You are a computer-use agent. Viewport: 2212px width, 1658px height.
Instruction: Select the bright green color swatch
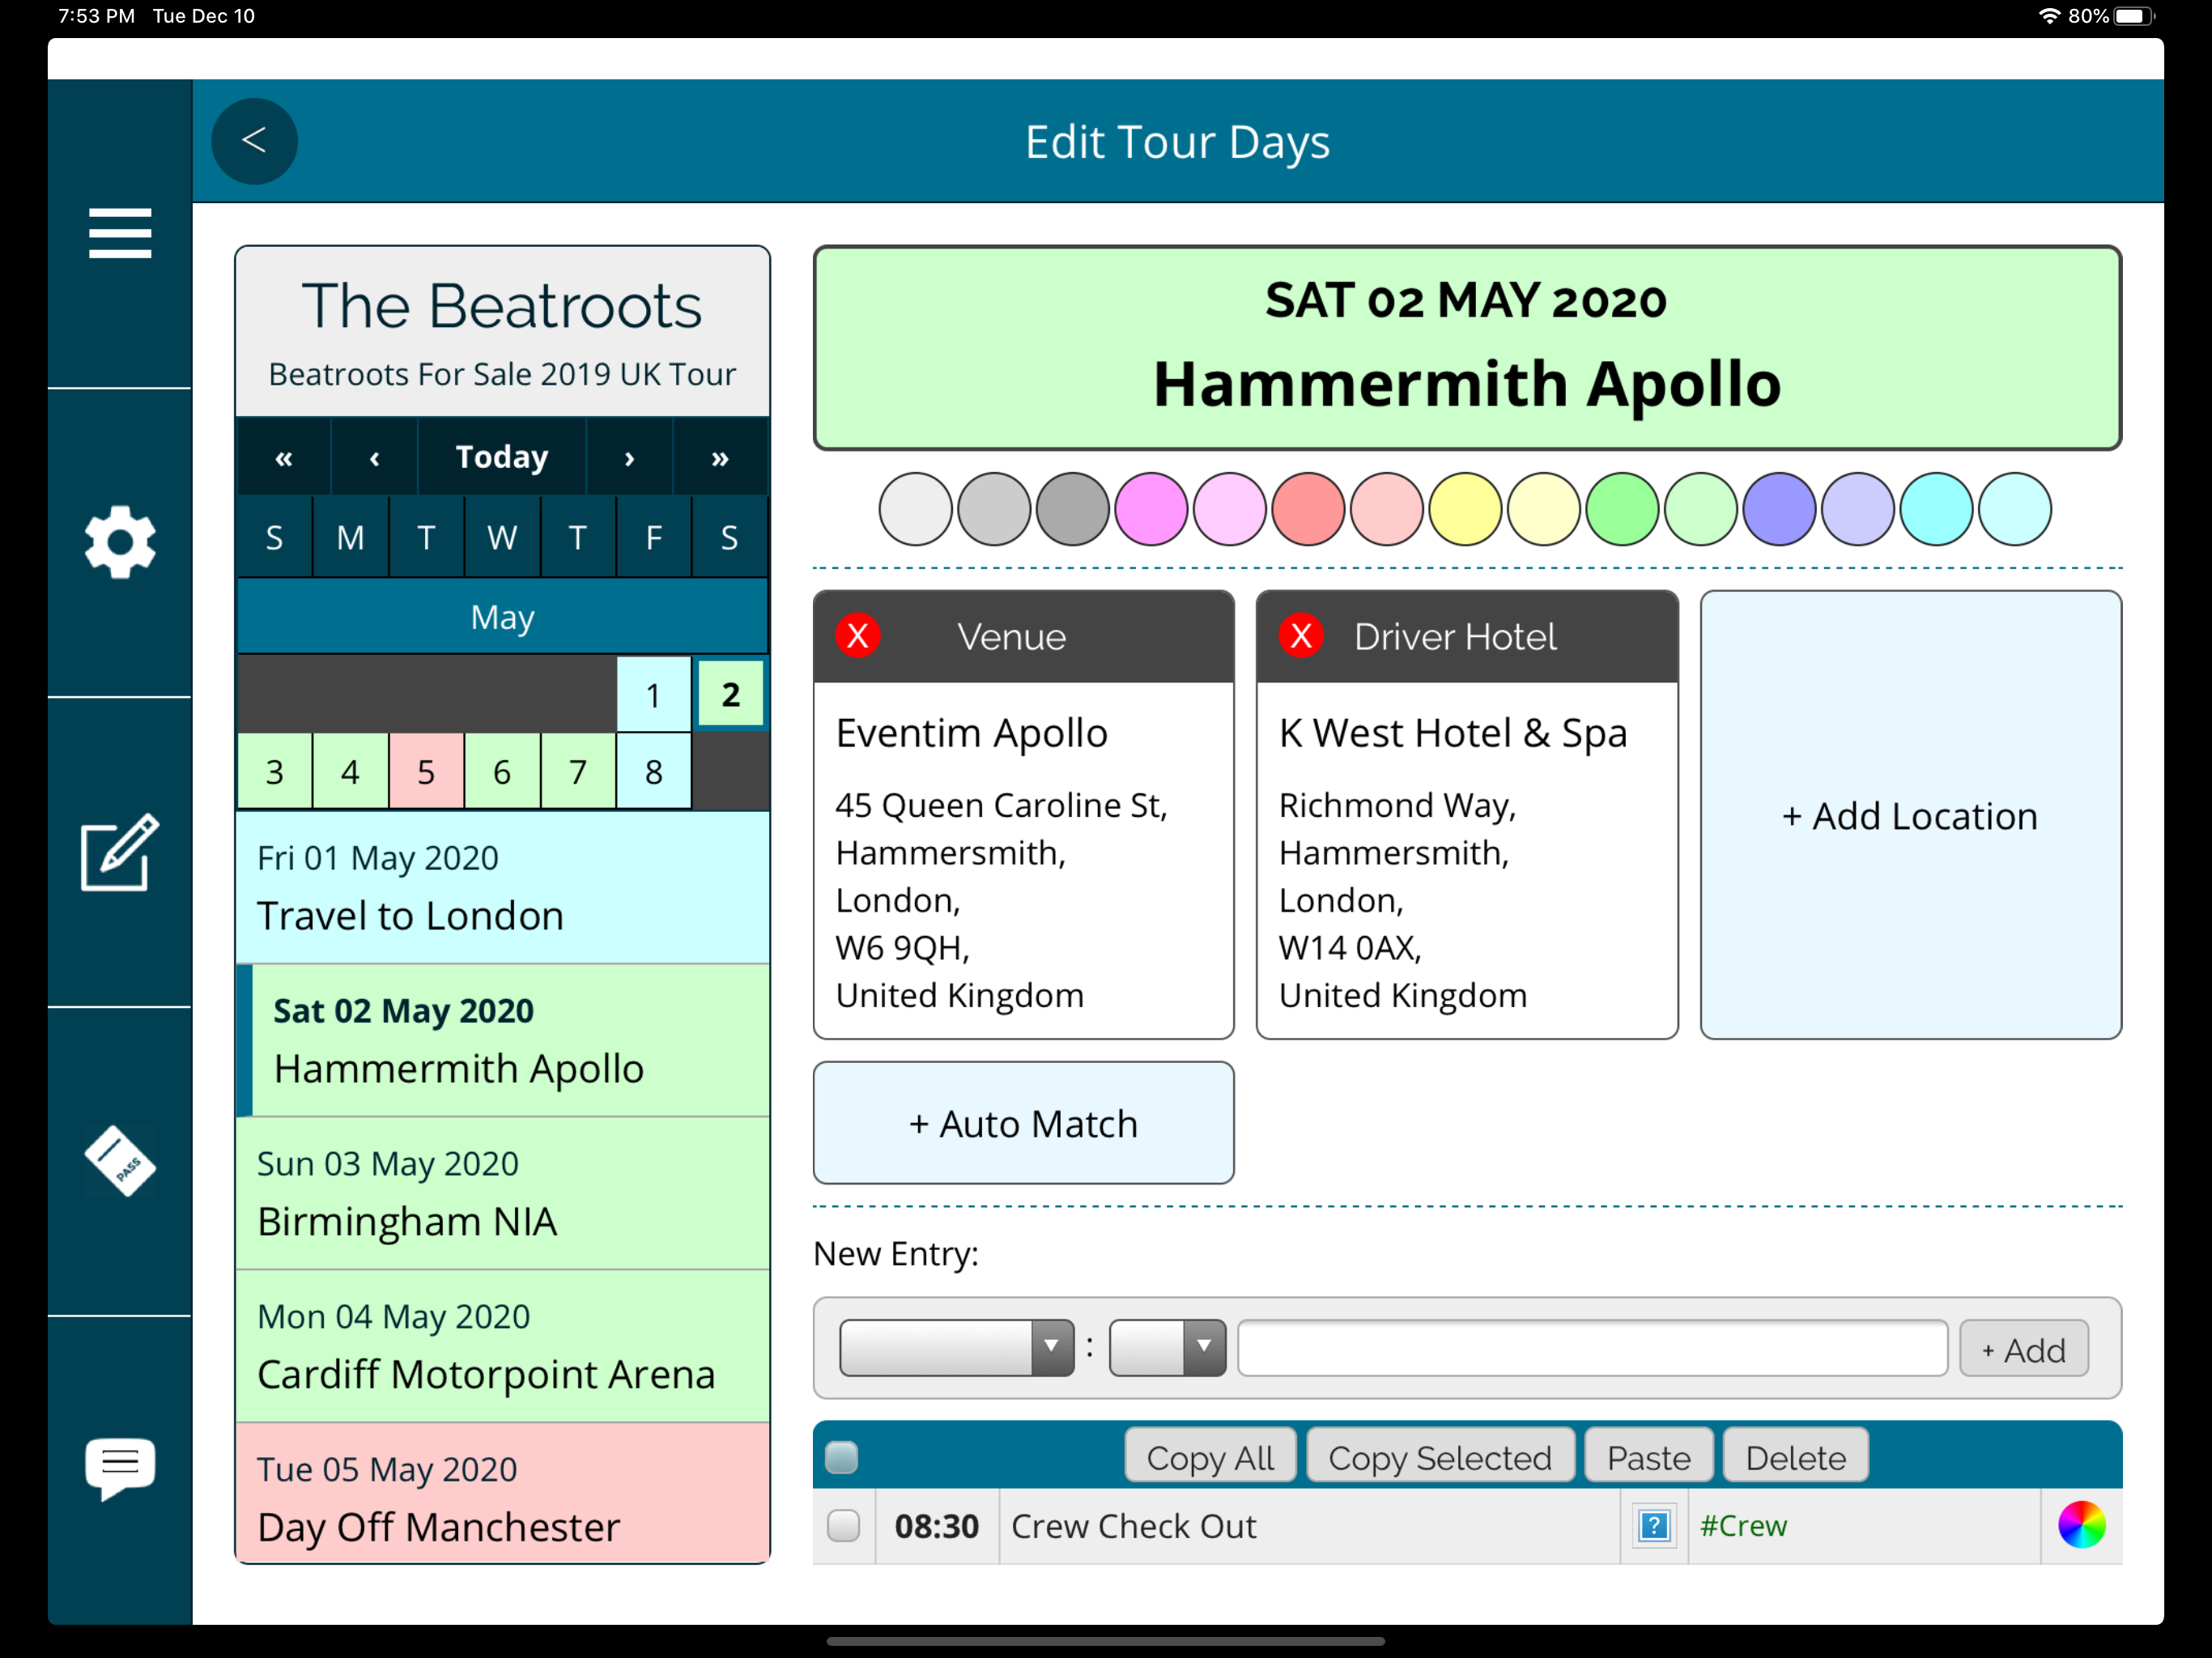coord(1623,510)
